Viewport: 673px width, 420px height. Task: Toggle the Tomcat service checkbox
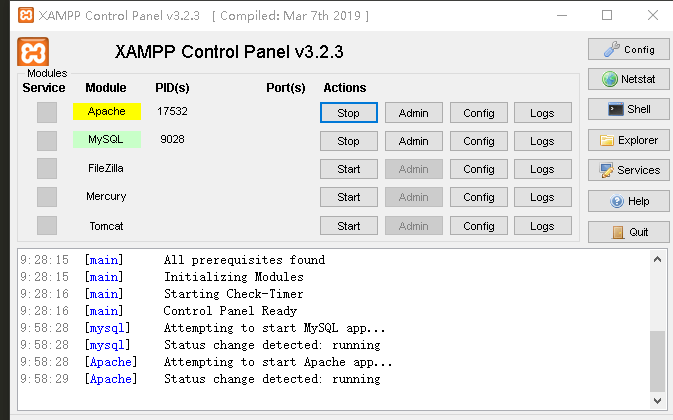[47, 226]
